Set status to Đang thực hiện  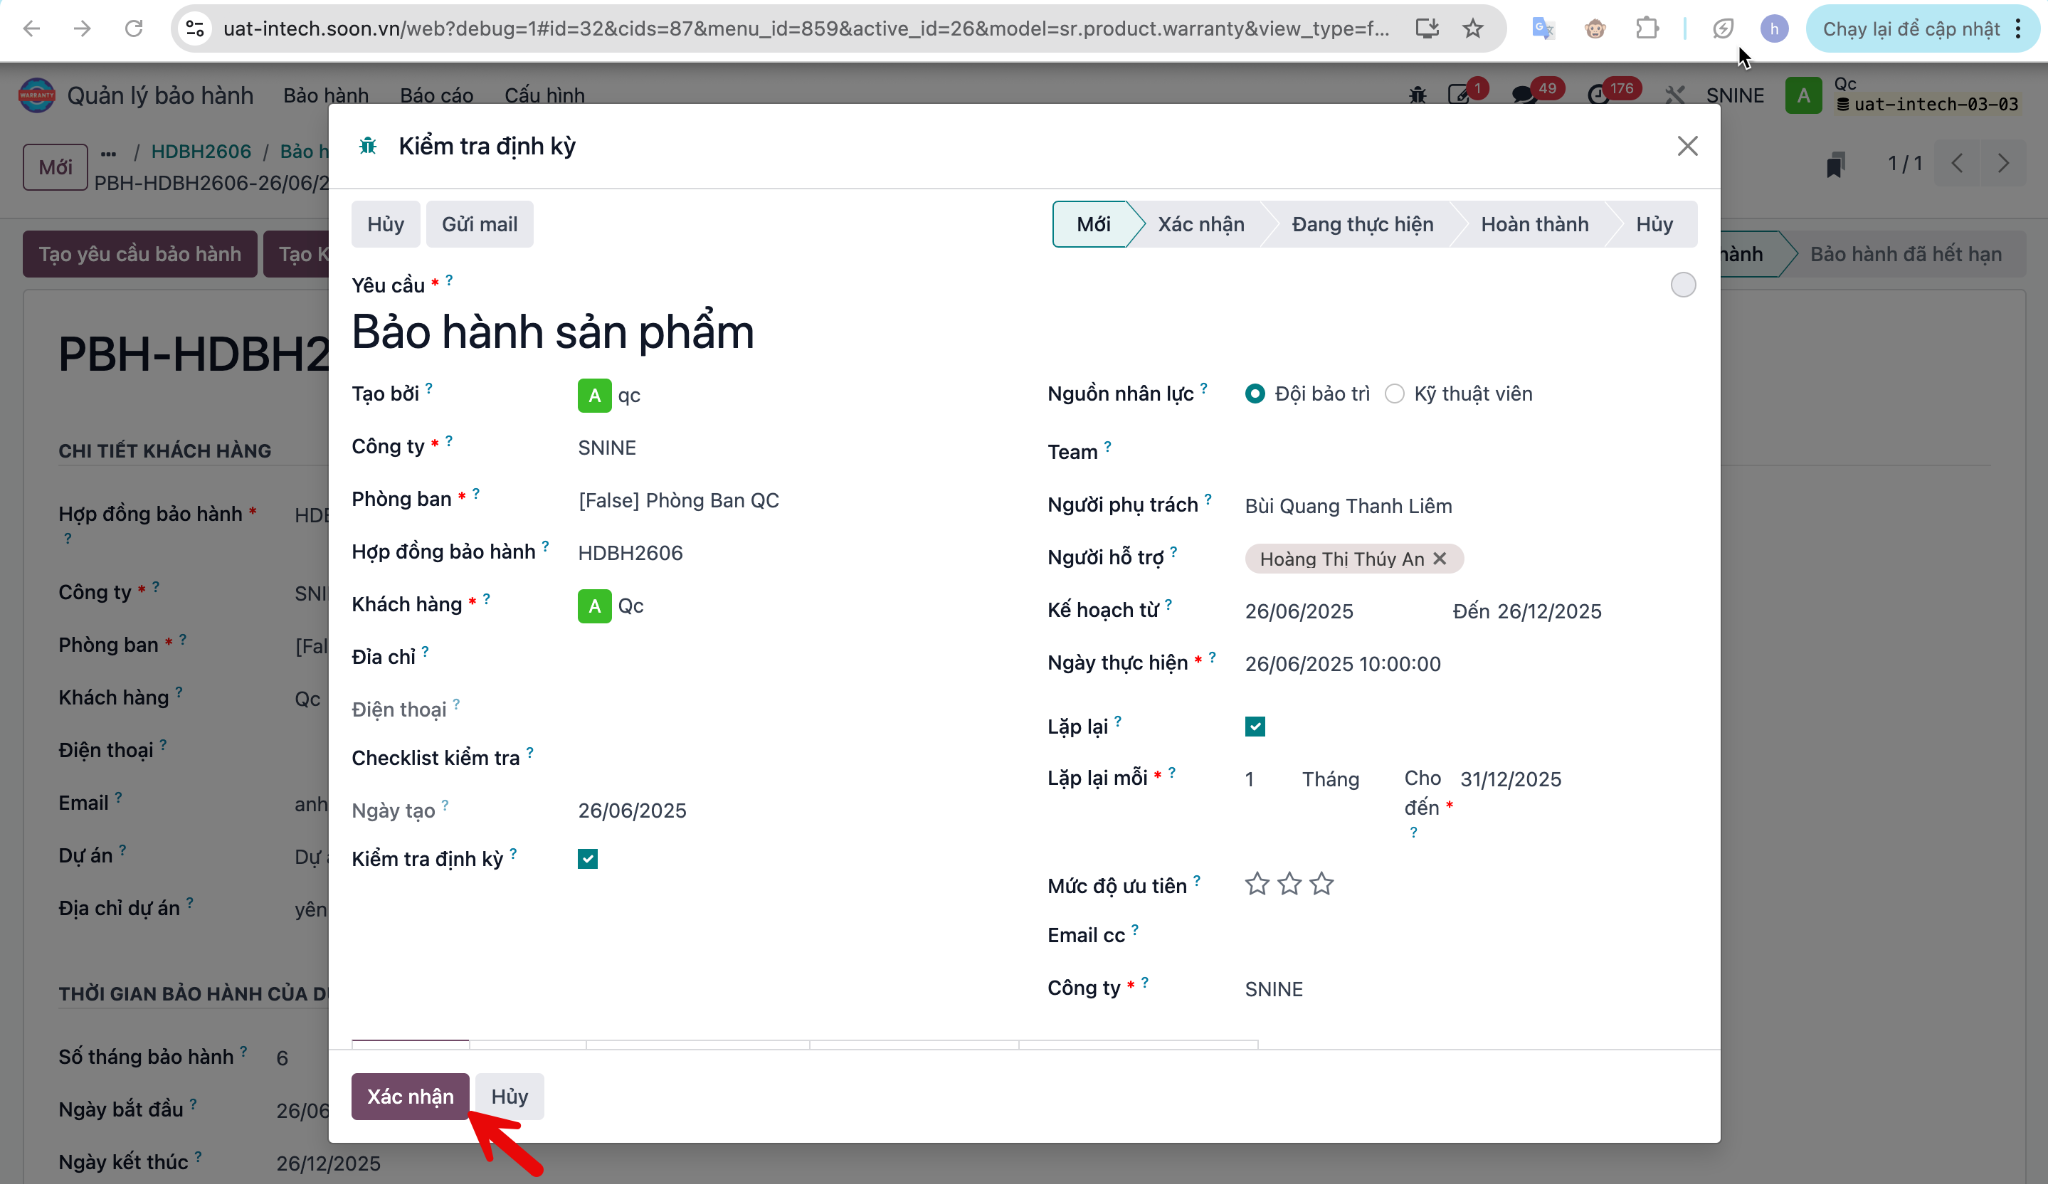[x=1362, y=225]
